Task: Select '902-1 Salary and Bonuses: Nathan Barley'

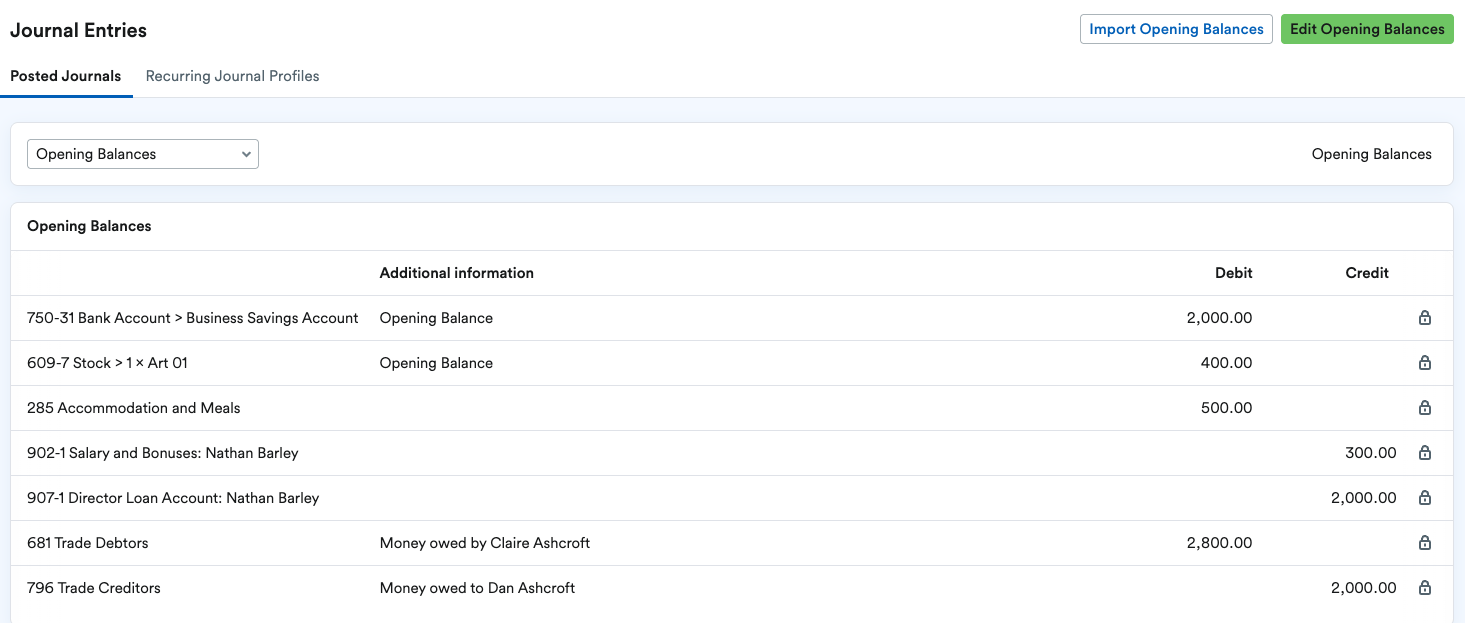Action: [x=163, y=453]
